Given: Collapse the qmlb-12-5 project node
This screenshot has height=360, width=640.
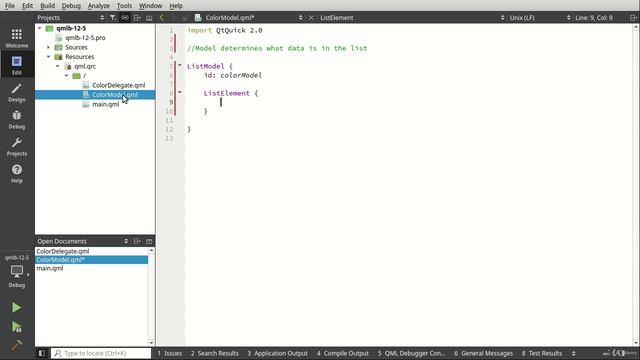Looking at the screenshot, I should [x=40, y=28].
